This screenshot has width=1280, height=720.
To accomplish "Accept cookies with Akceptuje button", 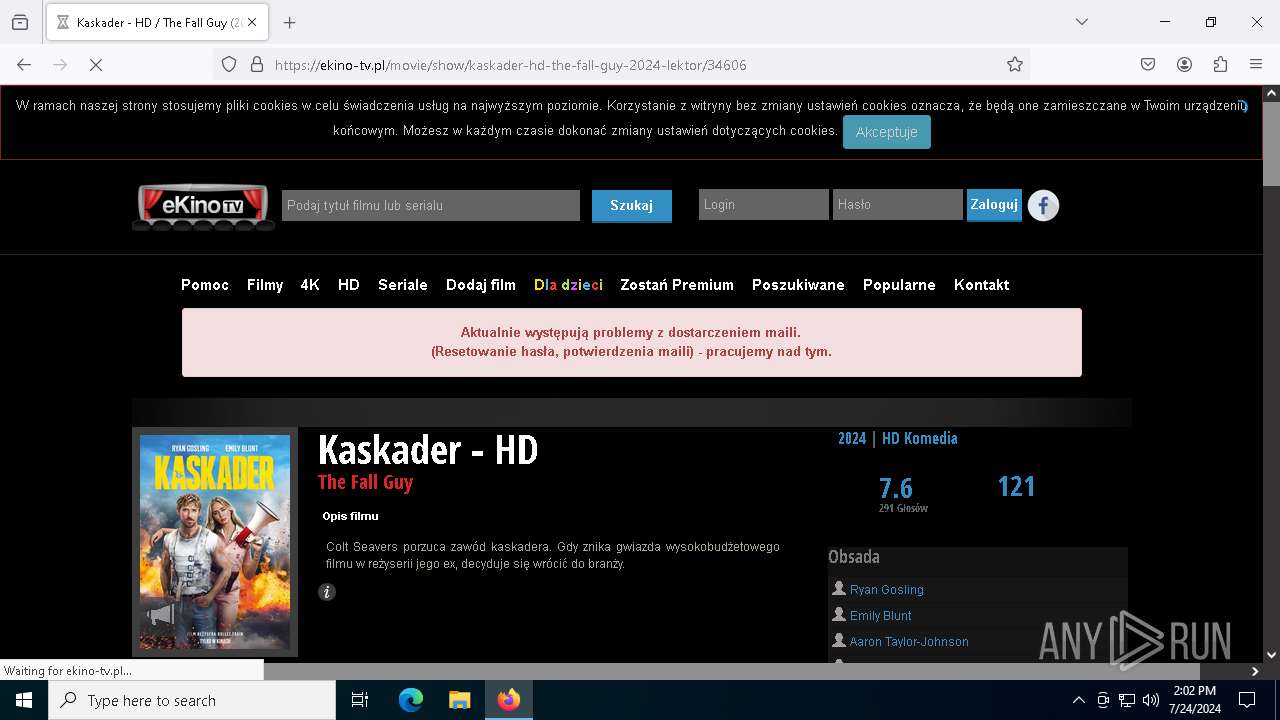I will [x=886, y=132].
